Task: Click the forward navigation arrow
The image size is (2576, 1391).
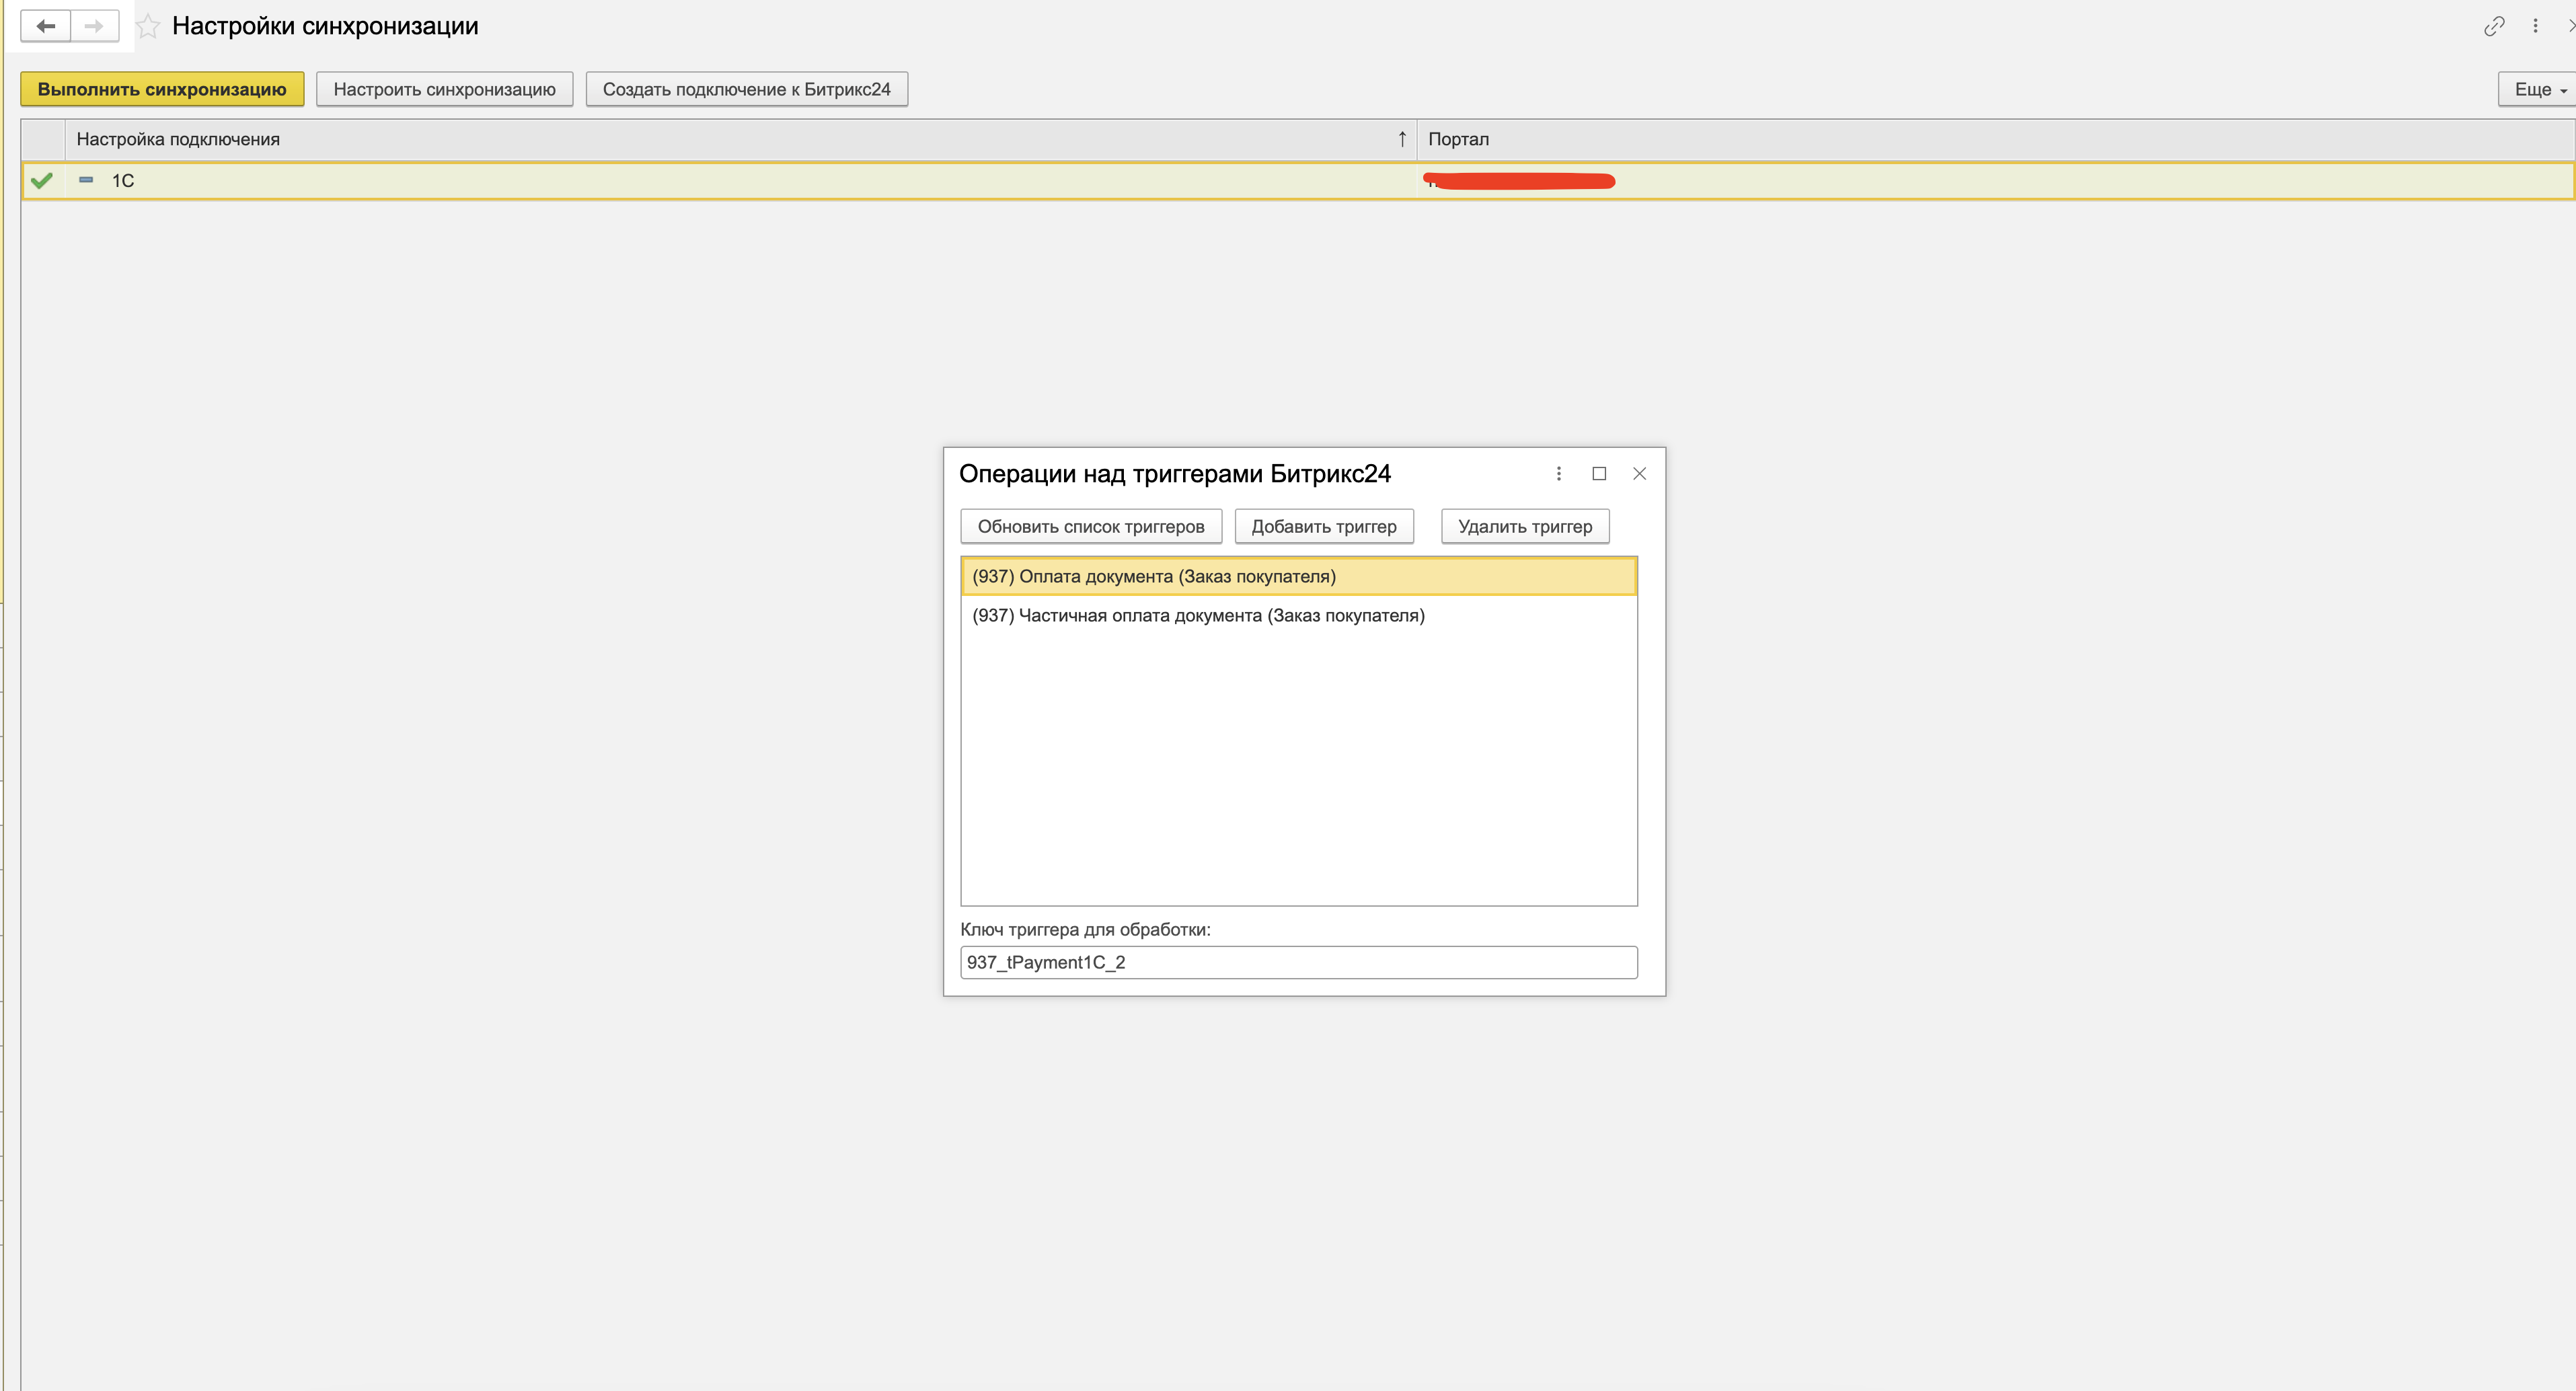Action: click(x=94, y=26)
